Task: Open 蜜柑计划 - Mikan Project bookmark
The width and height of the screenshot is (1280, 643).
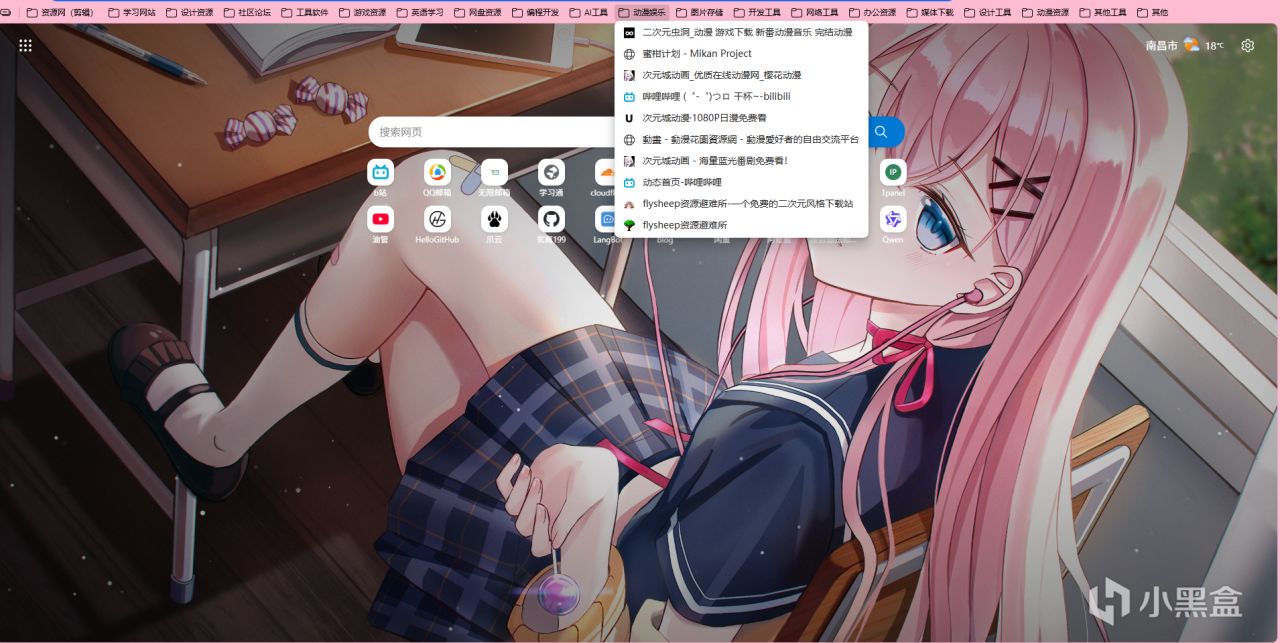Action: pos(741,54)
